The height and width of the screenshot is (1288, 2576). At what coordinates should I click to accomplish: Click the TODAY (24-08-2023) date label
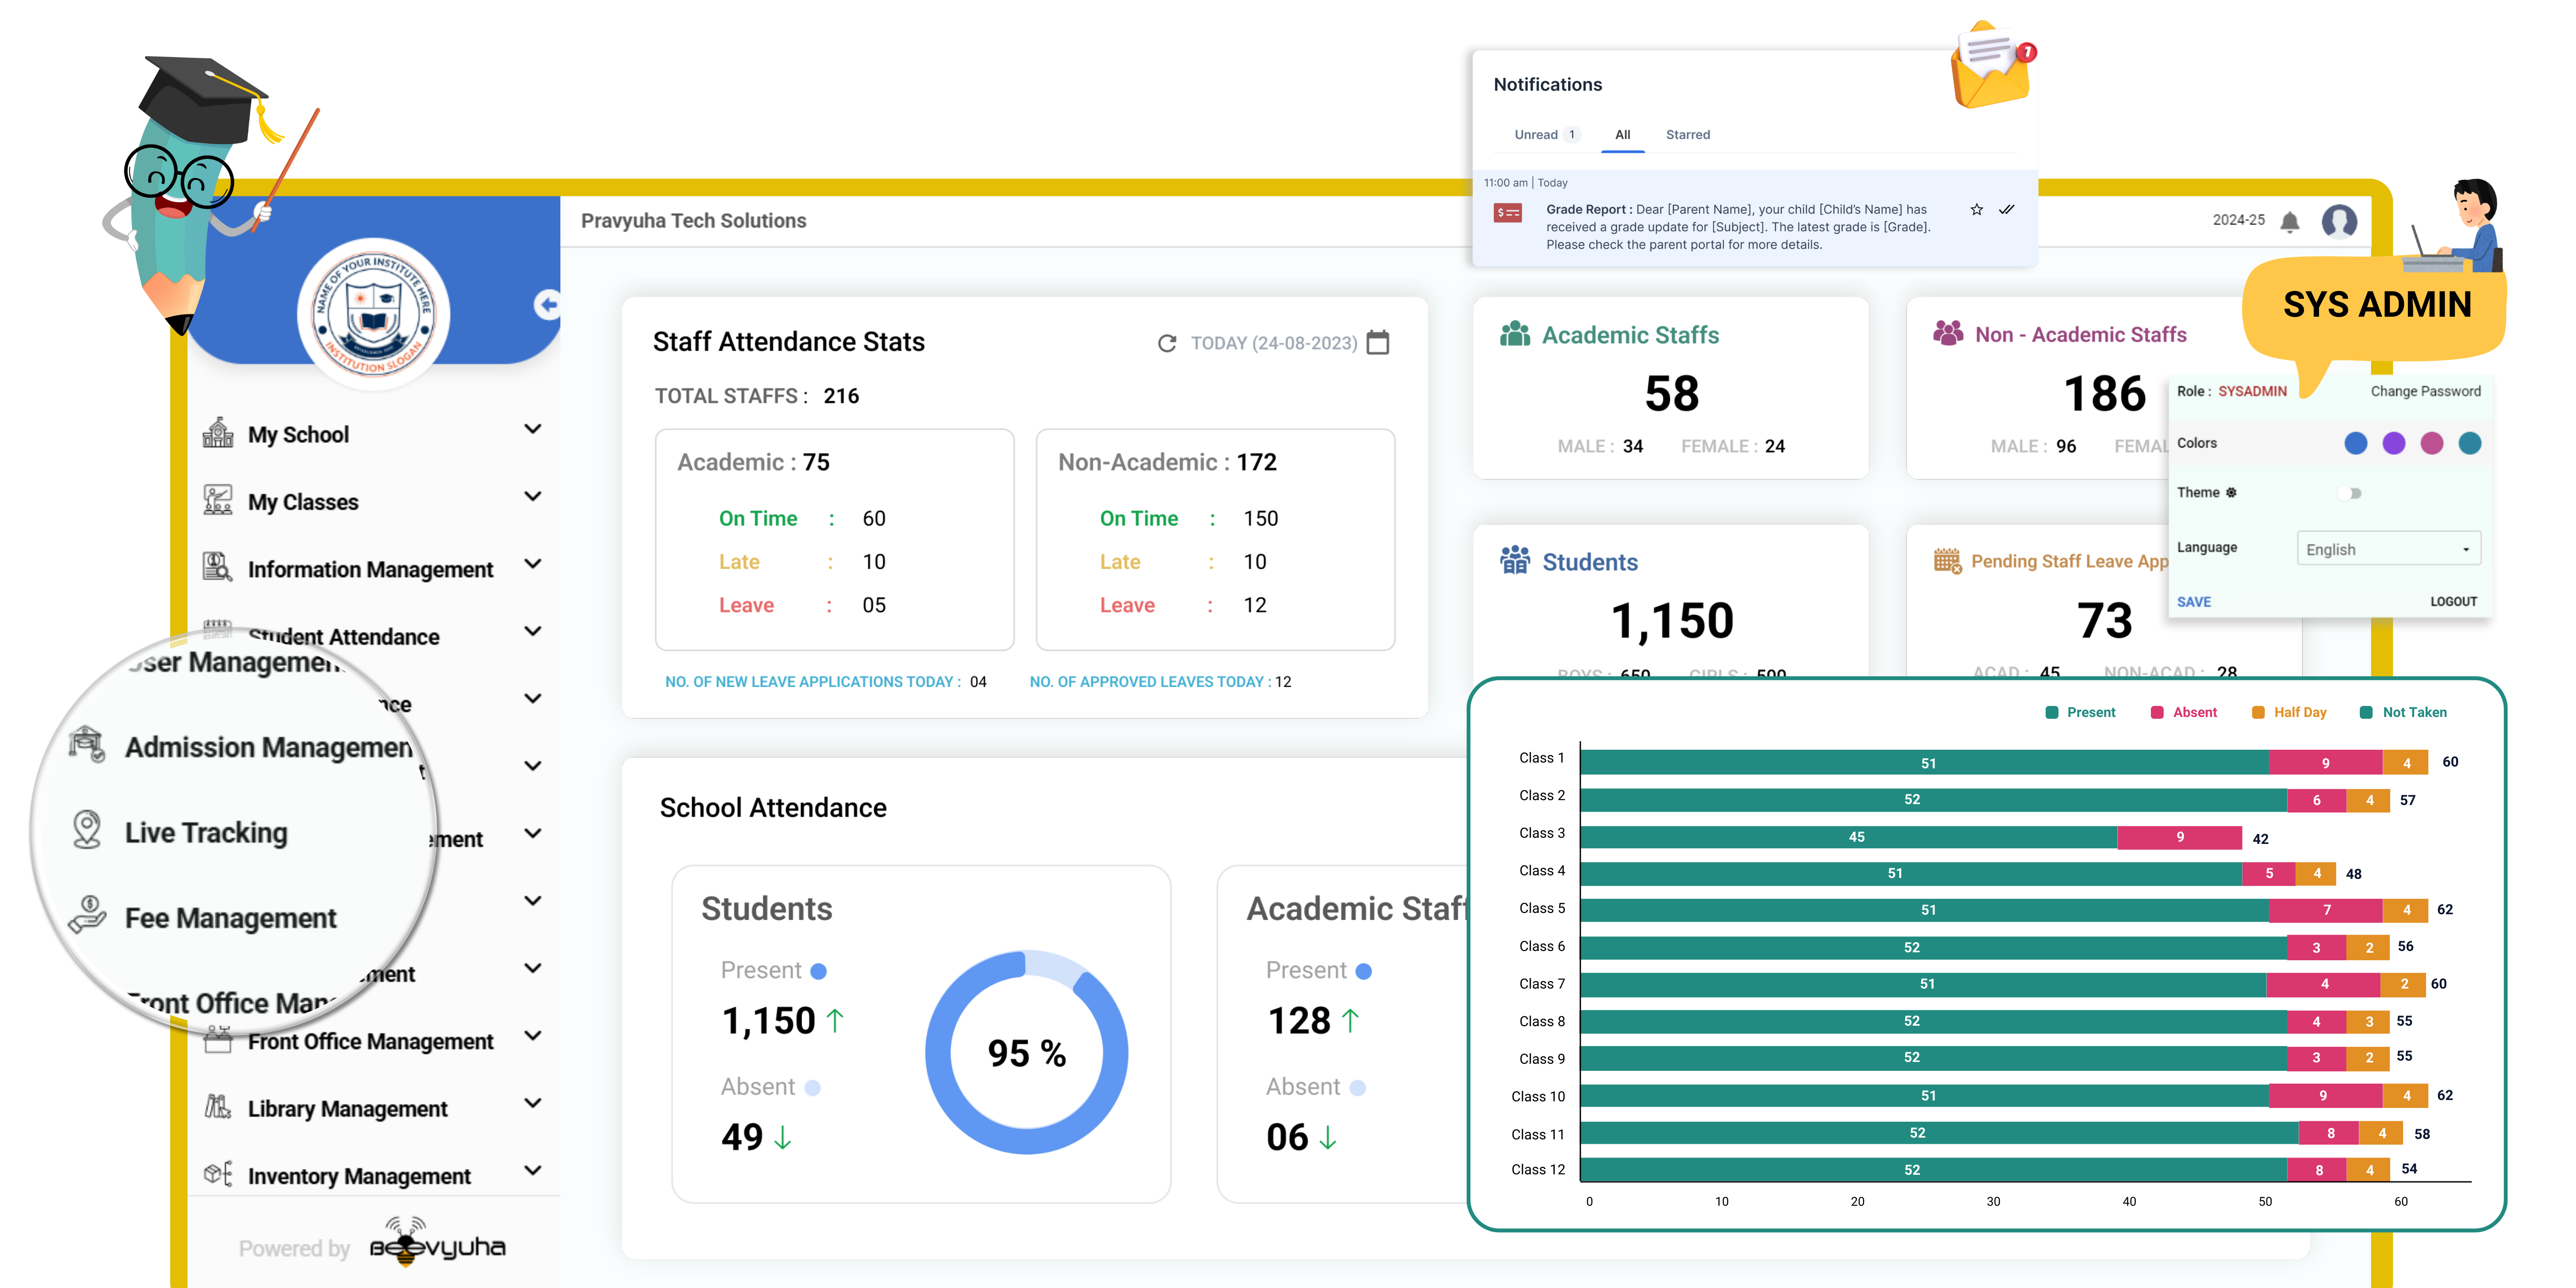point(1274,343)
